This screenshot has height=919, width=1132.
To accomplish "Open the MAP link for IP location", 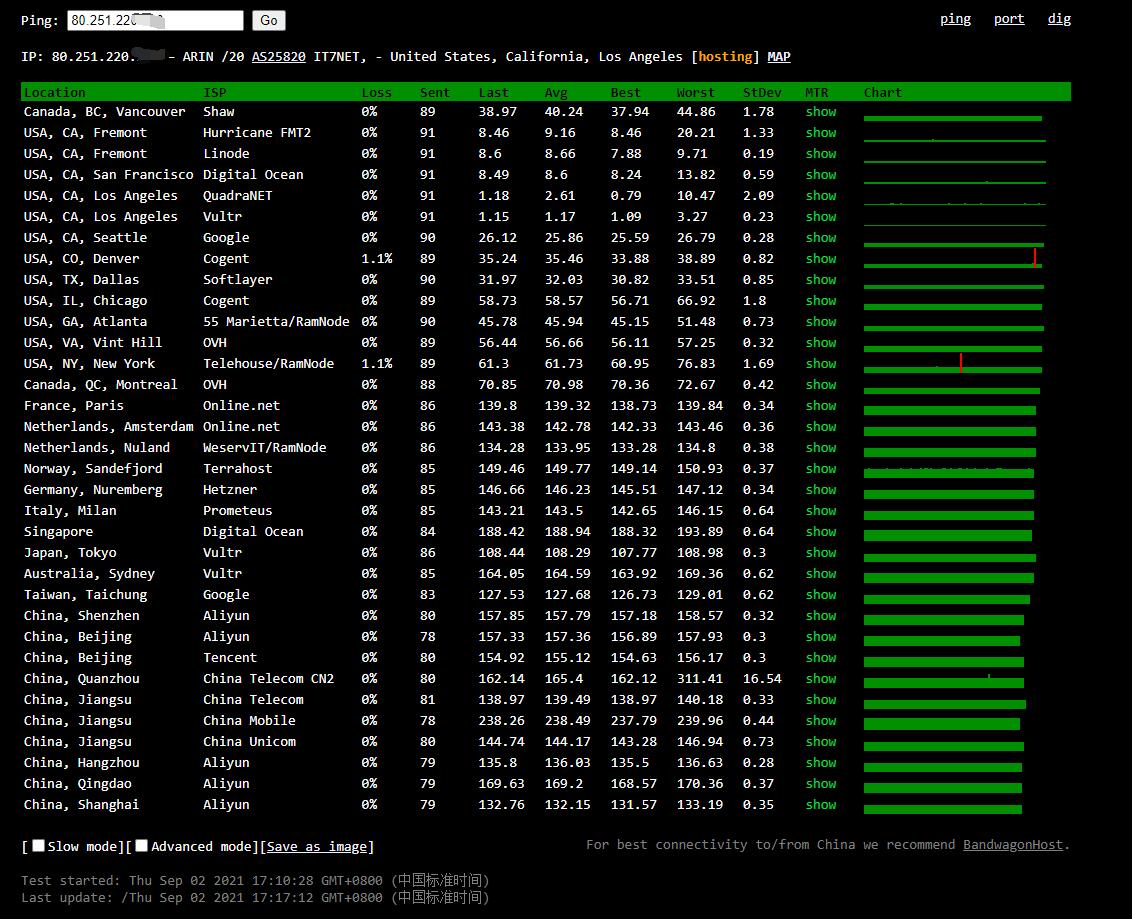I will [778, 57].
